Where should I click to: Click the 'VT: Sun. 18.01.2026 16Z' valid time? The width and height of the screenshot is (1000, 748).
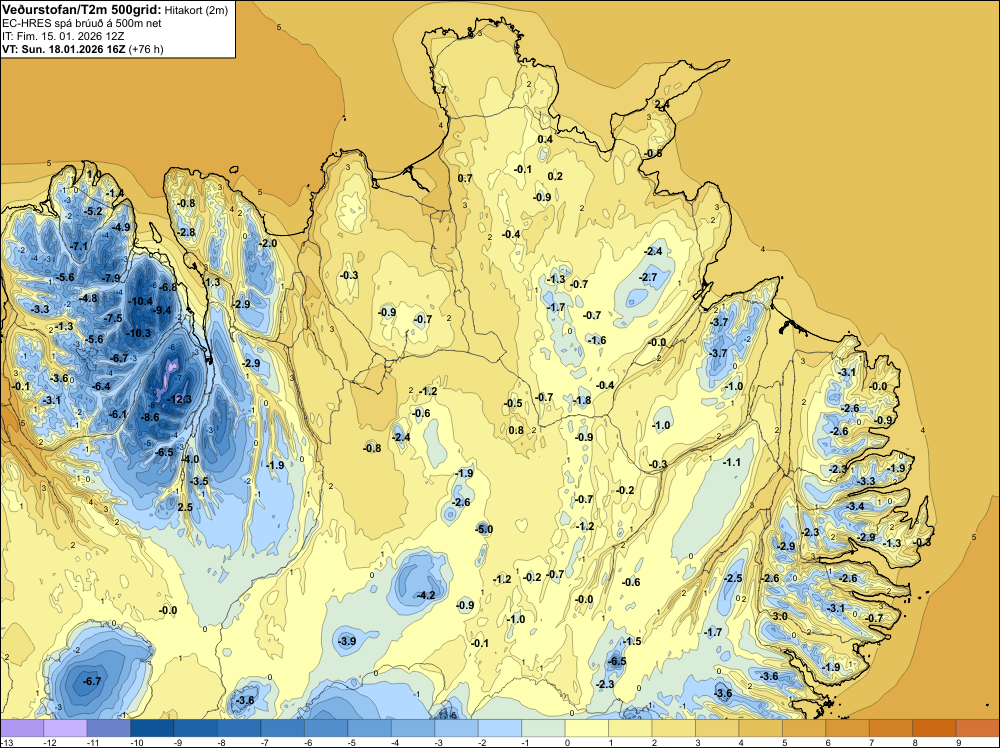[64, 49]
